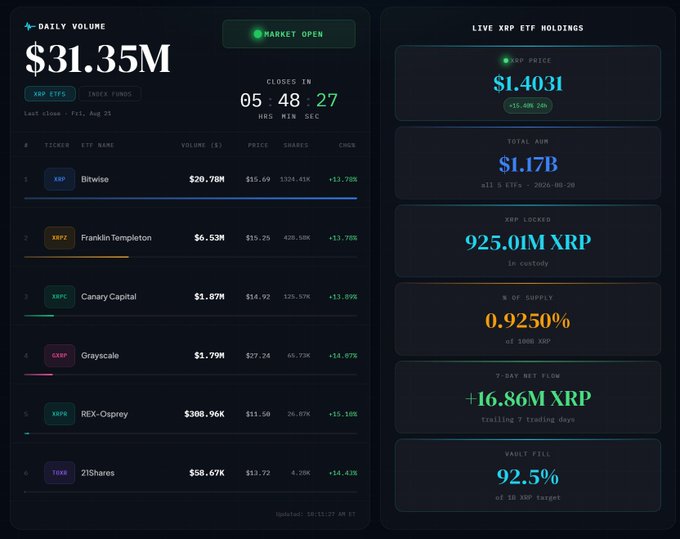The image size is (680, 539).
Task: Click the $27.24 Grayscale price
Action: click(258, 356)
